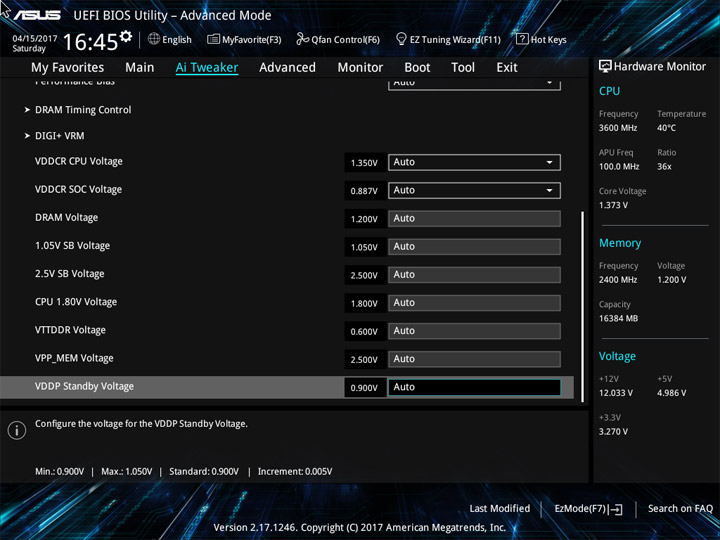
Task: Click the VPP_MEM Voltage Auto field
Action: [474, 359]
